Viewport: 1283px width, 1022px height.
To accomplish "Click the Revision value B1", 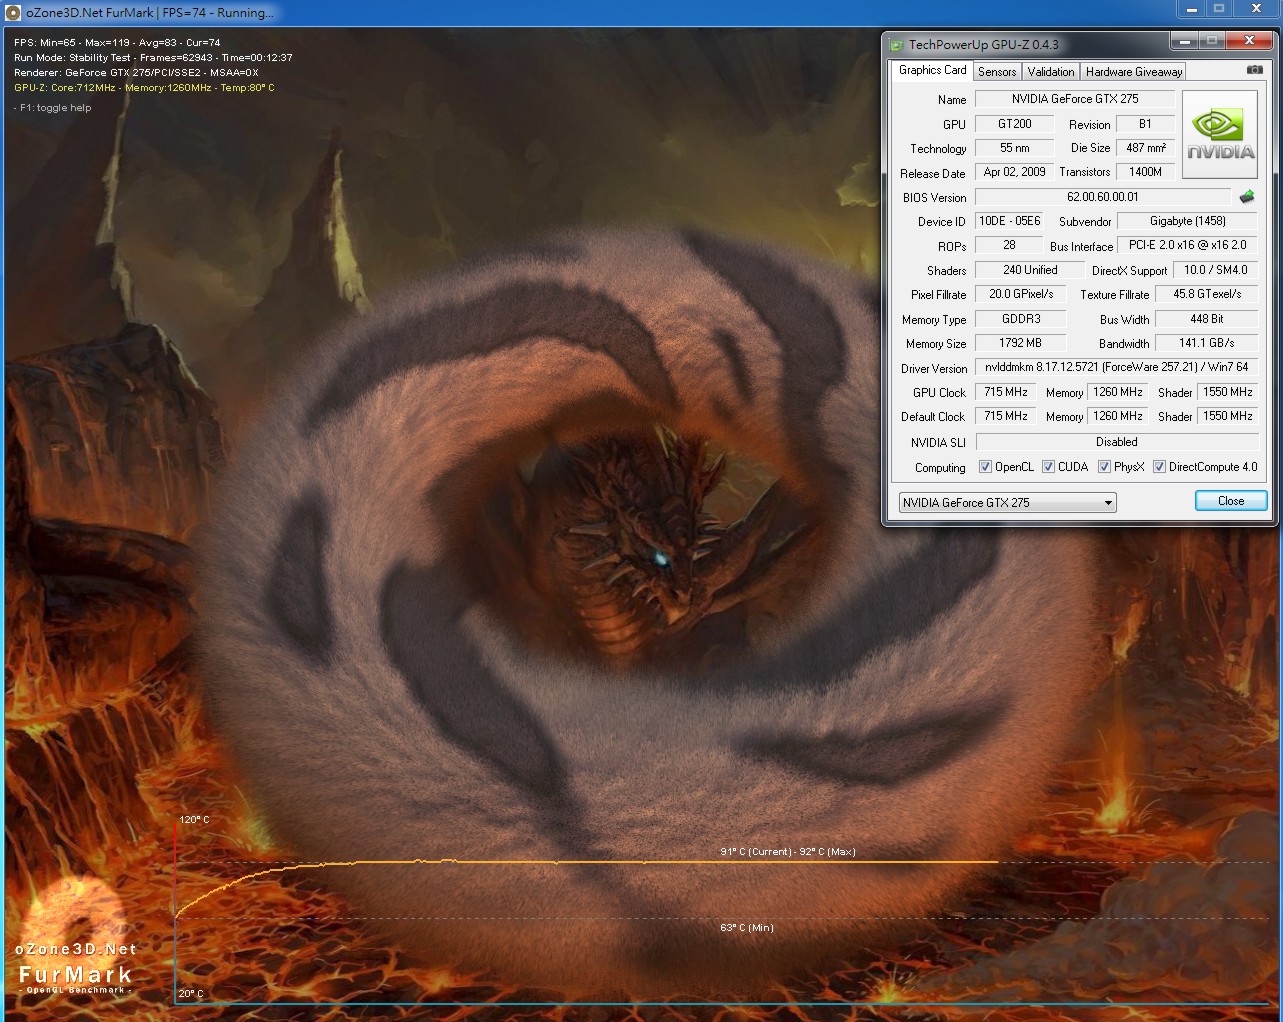I will pos(1146,124).
